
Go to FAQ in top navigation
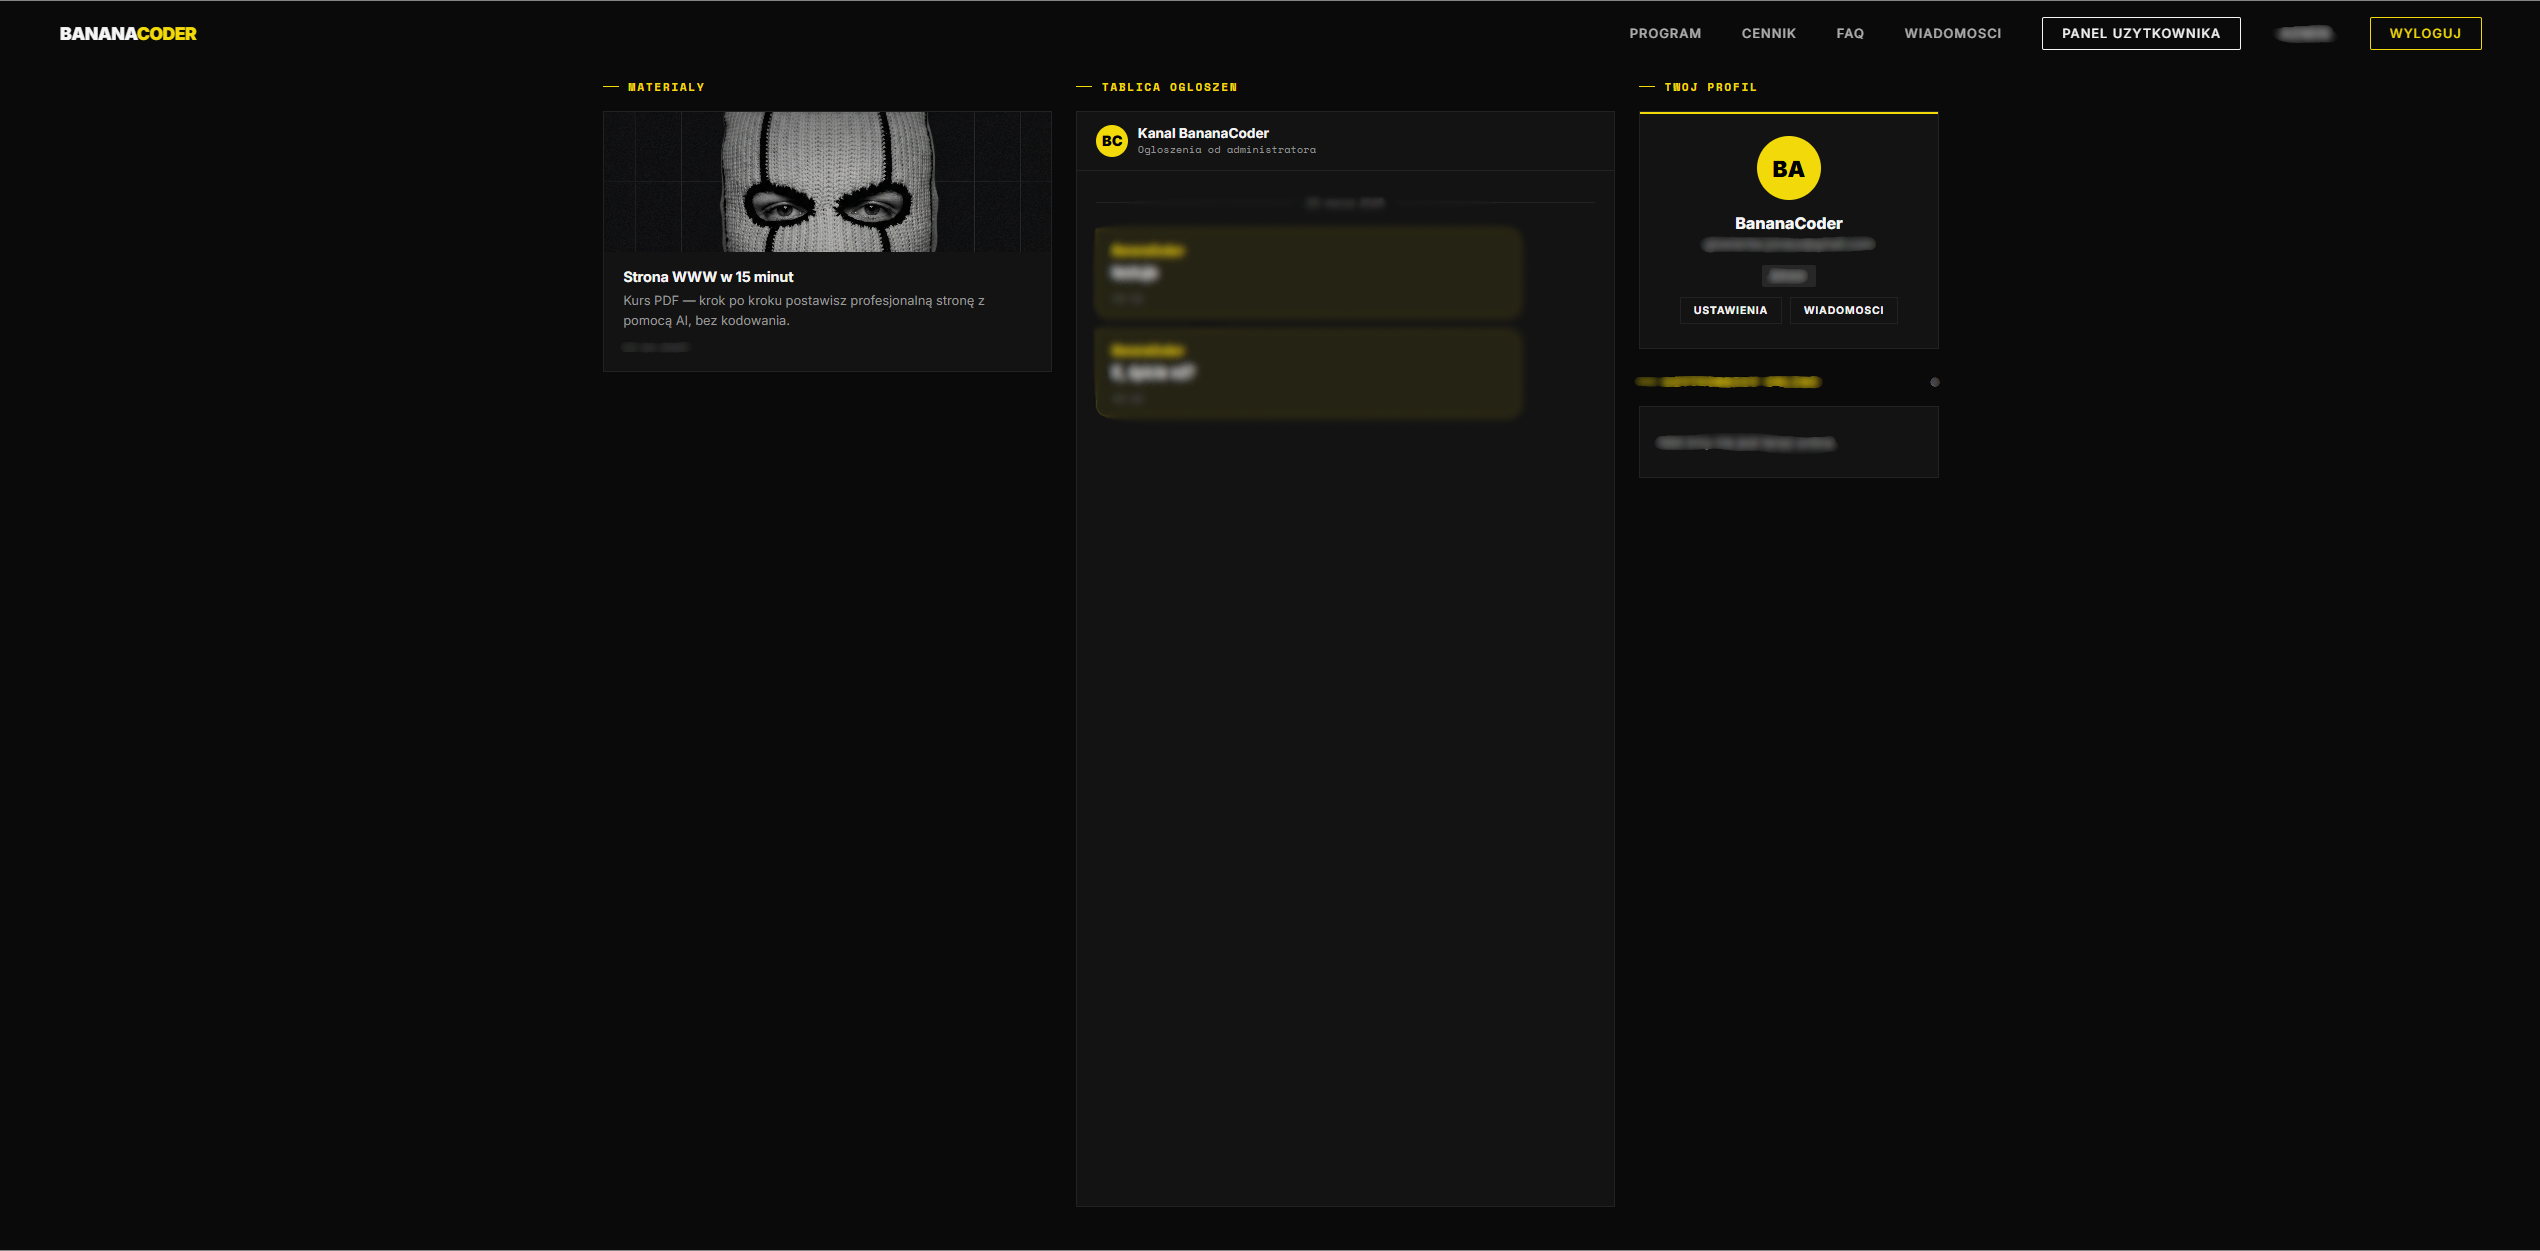(x=1849, y=33)
